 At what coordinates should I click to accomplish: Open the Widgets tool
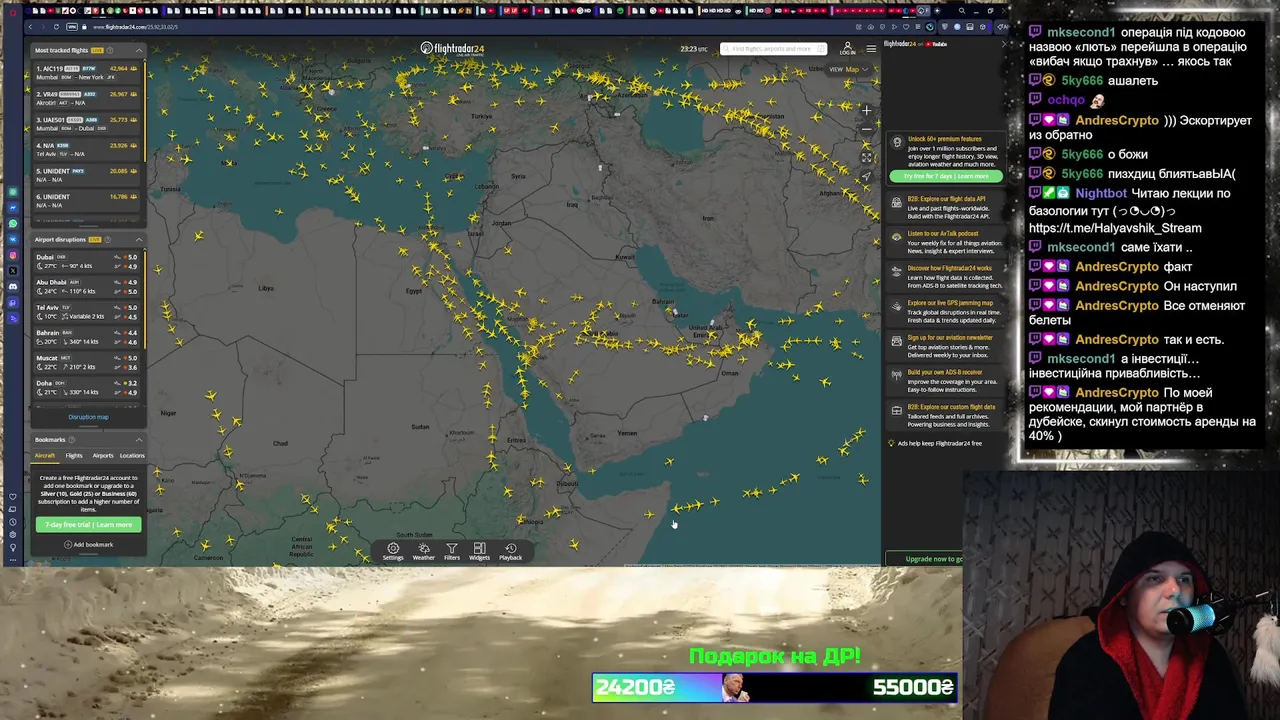pos(480,551)
